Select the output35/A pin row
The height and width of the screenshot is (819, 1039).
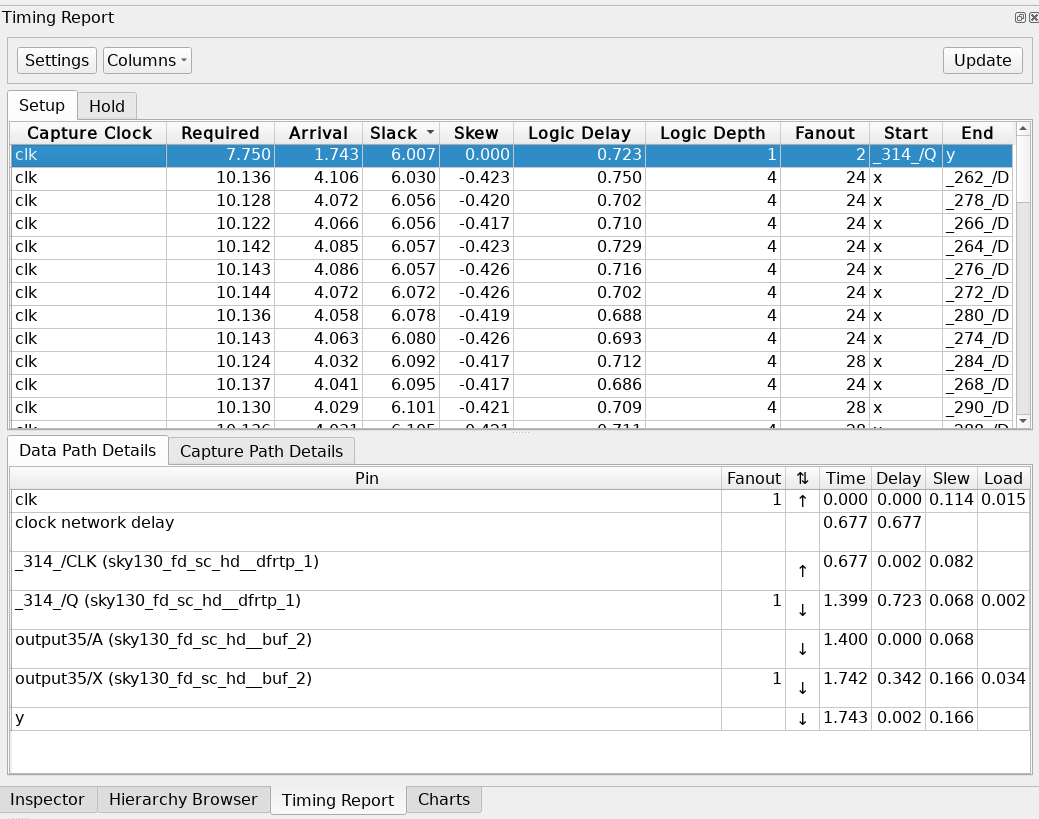520,649
